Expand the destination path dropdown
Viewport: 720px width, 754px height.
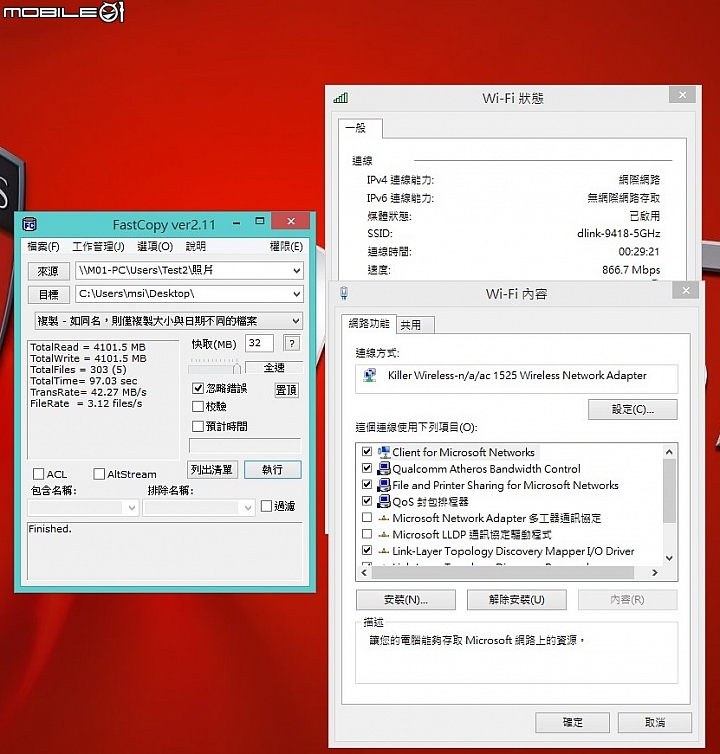[x=296, y=294]
